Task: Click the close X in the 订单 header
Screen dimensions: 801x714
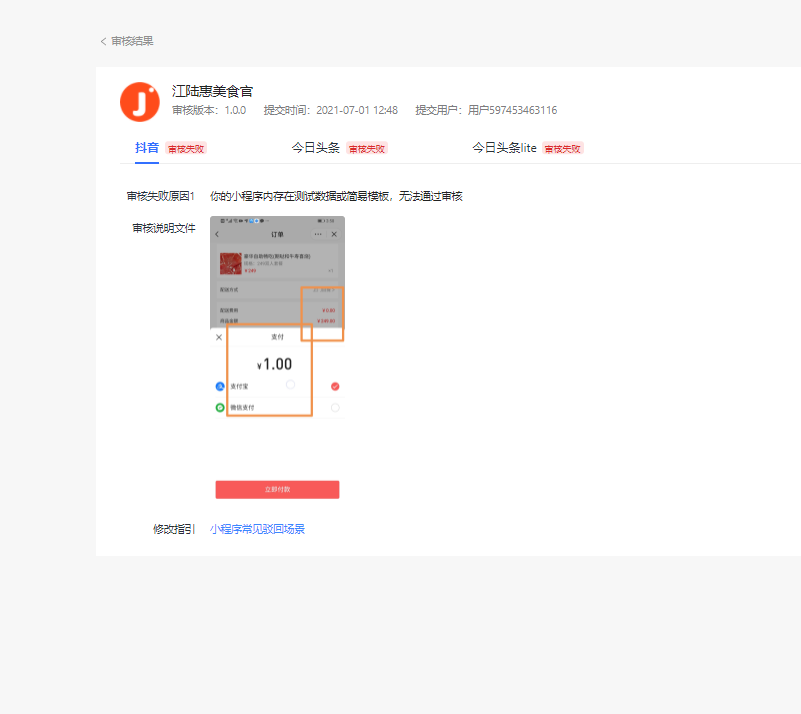Action: tap(334, 234)
